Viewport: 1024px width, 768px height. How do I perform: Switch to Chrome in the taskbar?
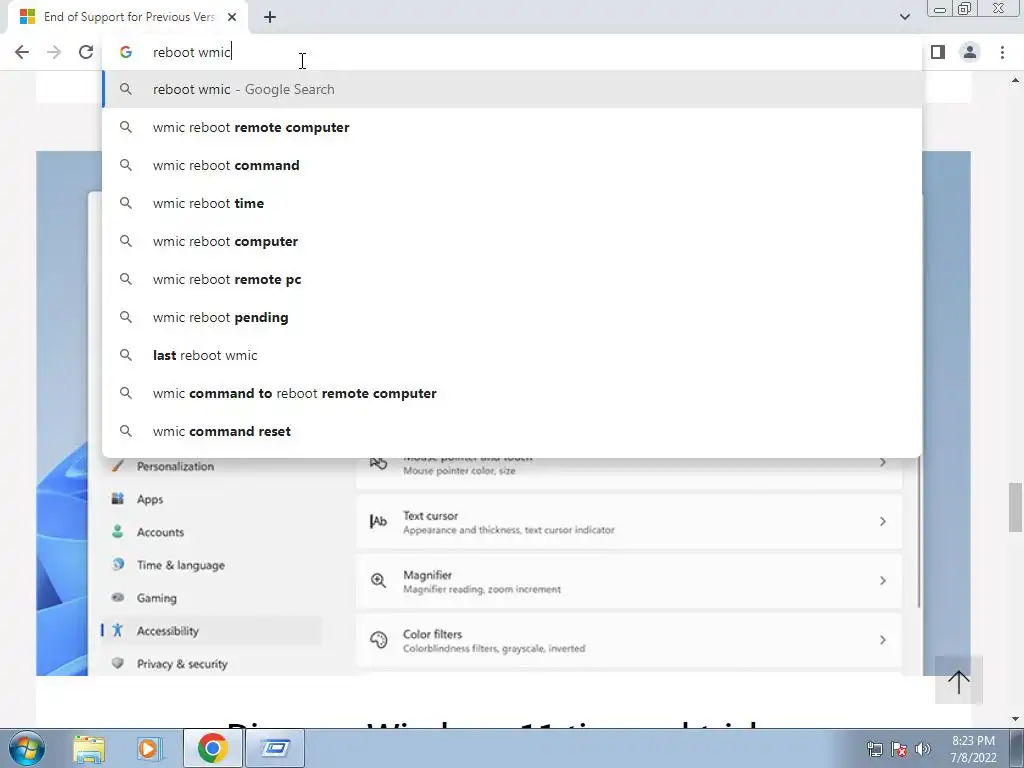coord(212,748)
